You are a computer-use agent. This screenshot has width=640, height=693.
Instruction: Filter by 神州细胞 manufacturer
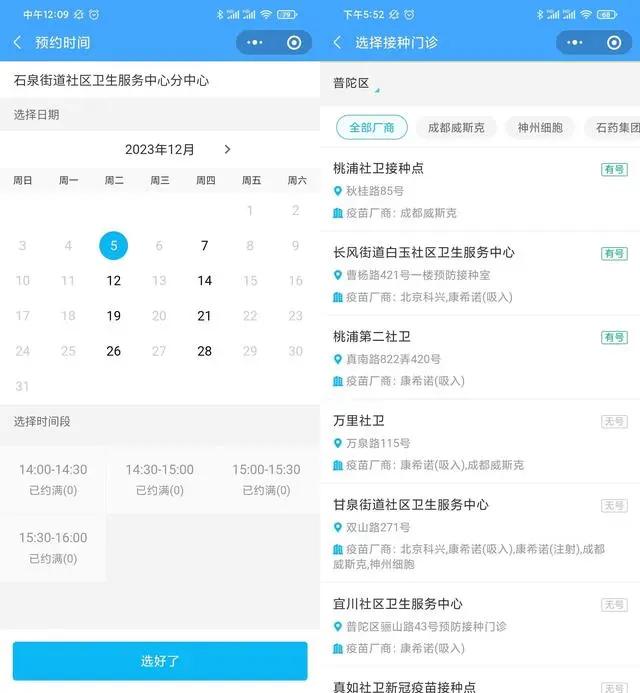point(540,128)
